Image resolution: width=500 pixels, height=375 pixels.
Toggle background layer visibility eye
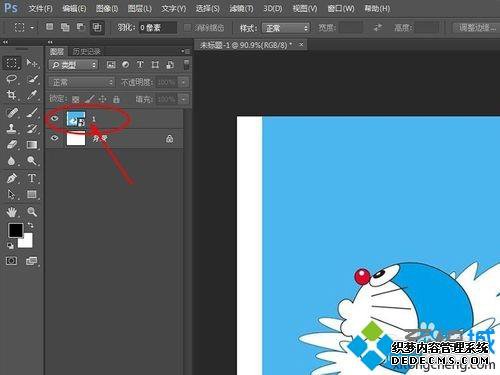point(54,138)
